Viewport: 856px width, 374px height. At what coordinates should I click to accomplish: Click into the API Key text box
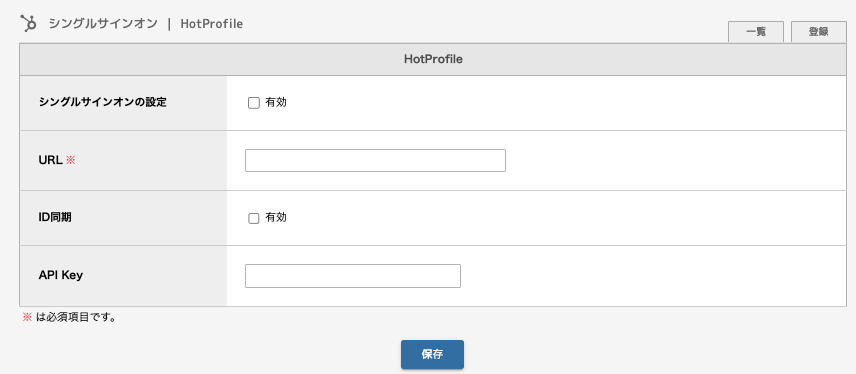(353, 276)
